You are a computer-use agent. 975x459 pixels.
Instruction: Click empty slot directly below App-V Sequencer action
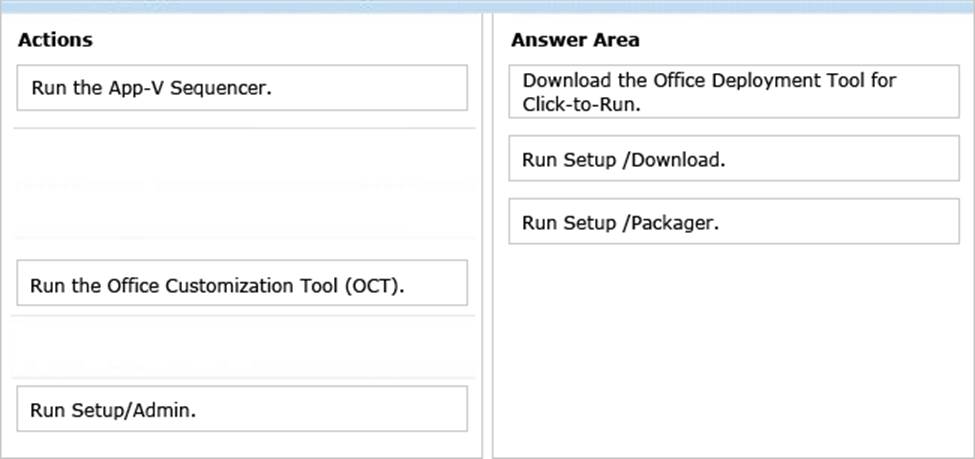point(244,156)
